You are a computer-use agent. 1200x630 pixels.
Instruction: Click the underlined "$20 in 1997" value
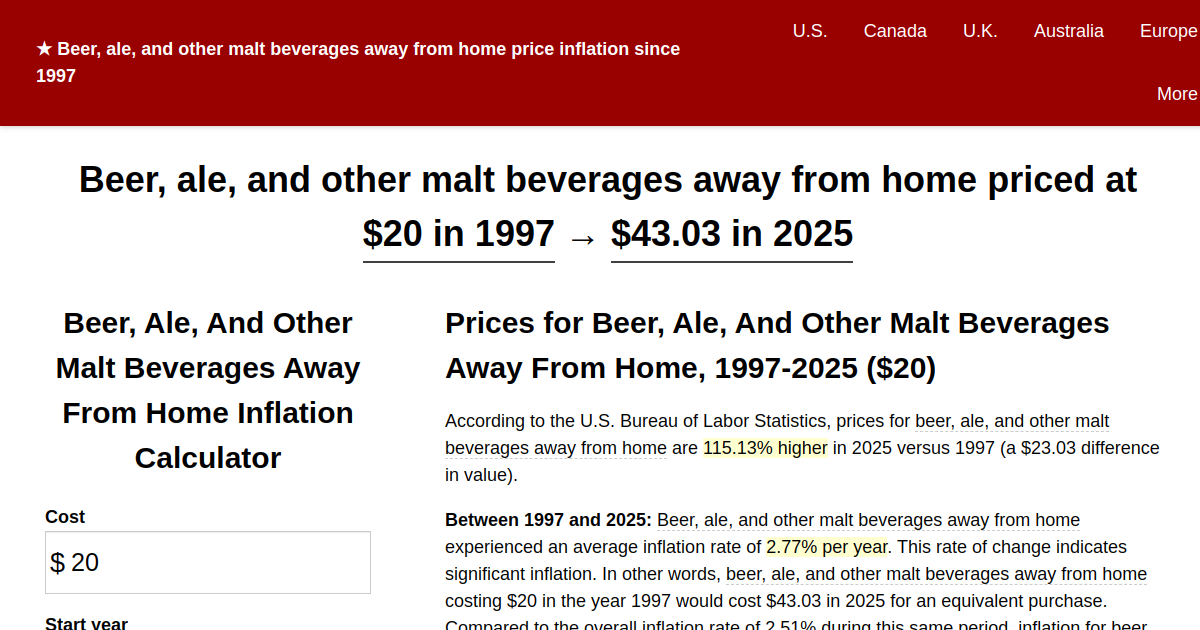[458, 233]
